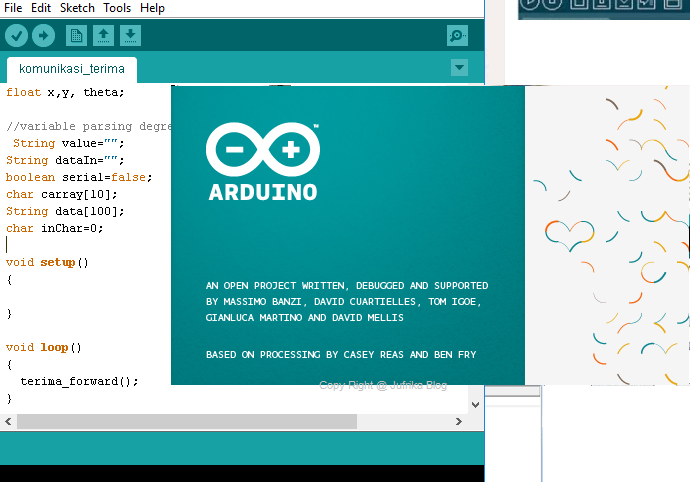The width and height of the screenshot is (690, 482).
Task: Click the '//variable parsing' comment line
Action: pos(89,126)
